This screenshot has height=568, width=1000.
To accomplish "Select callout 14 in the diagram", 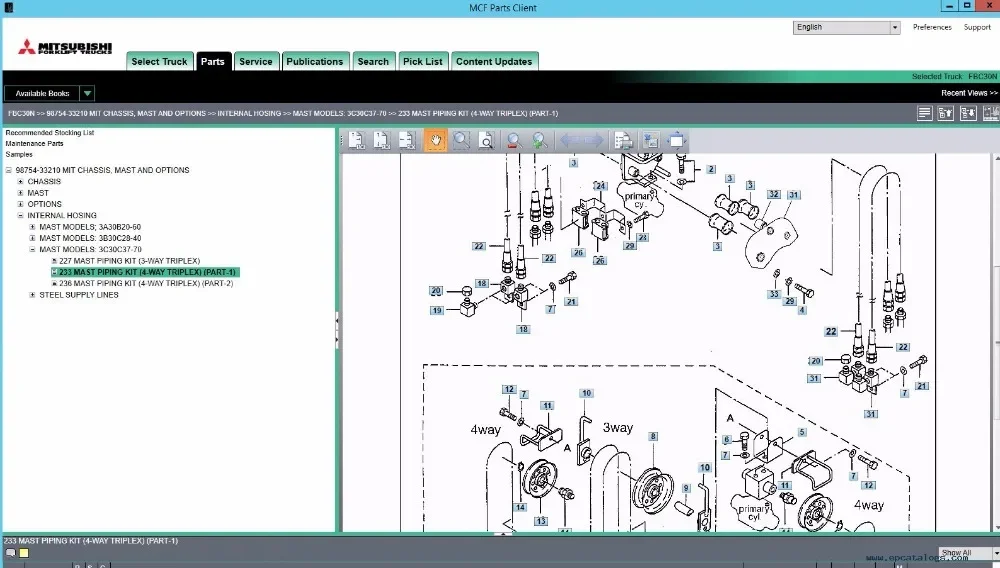I will [x=520, y=507].
